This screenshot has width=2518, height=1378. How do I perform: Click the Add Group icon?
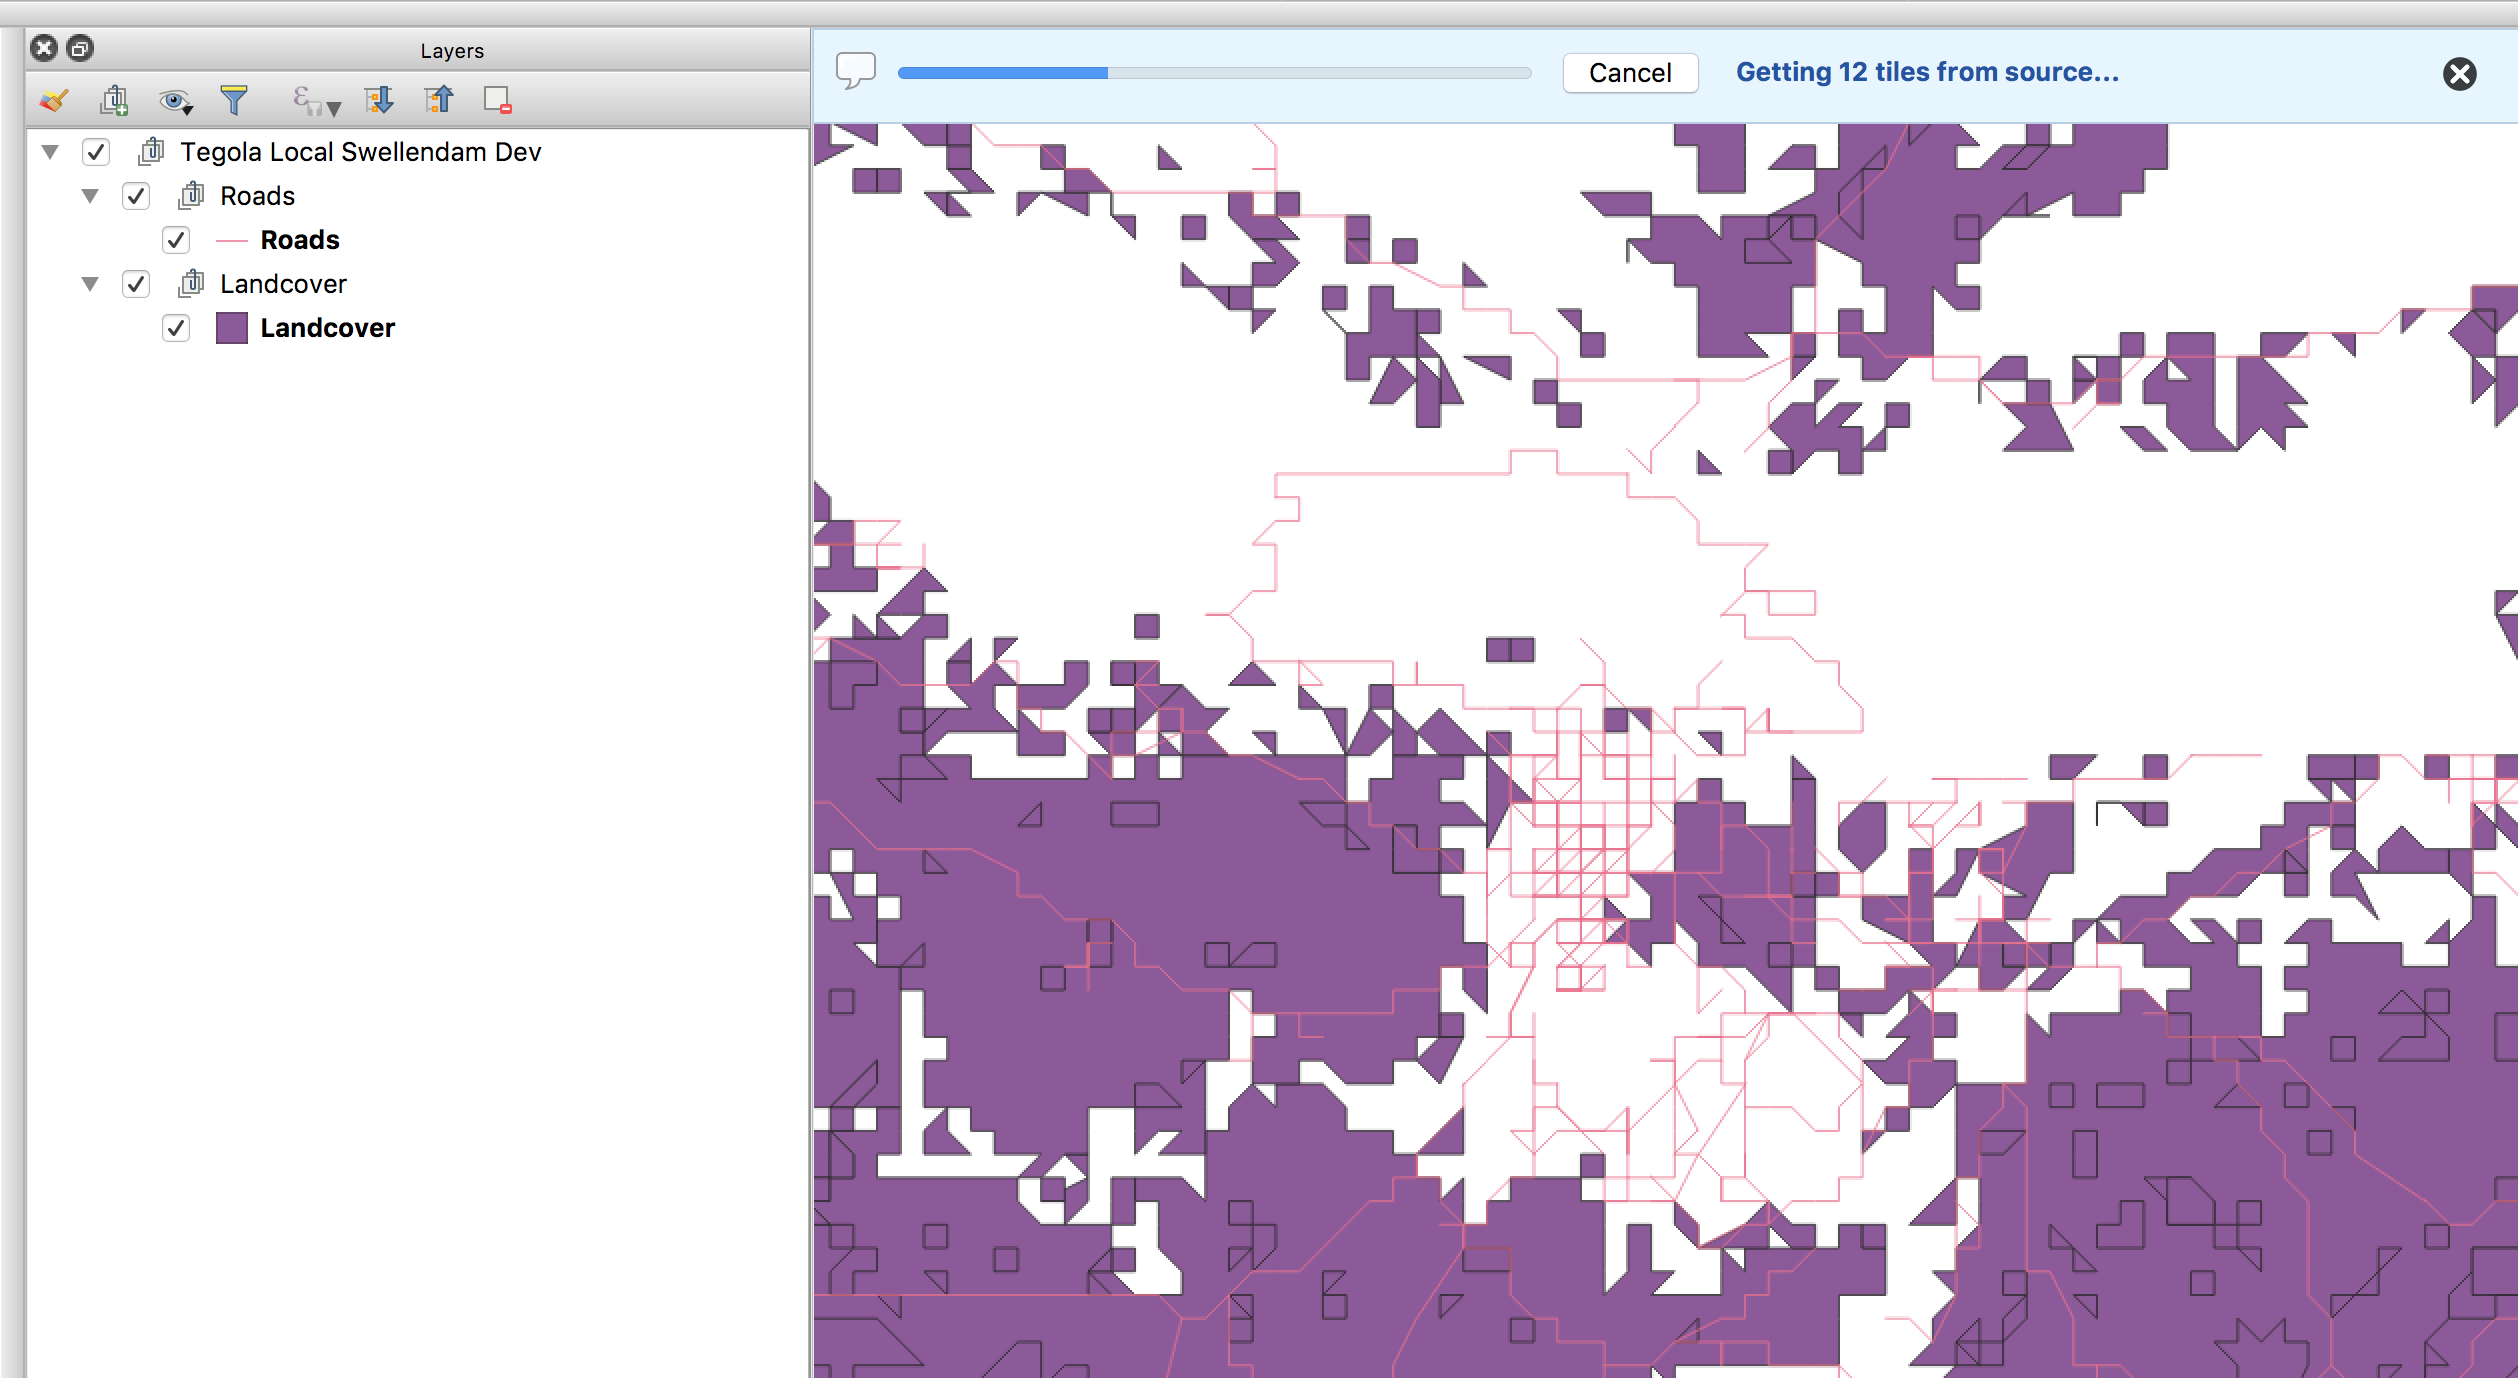pyautogui.click(x=114, y=100)
